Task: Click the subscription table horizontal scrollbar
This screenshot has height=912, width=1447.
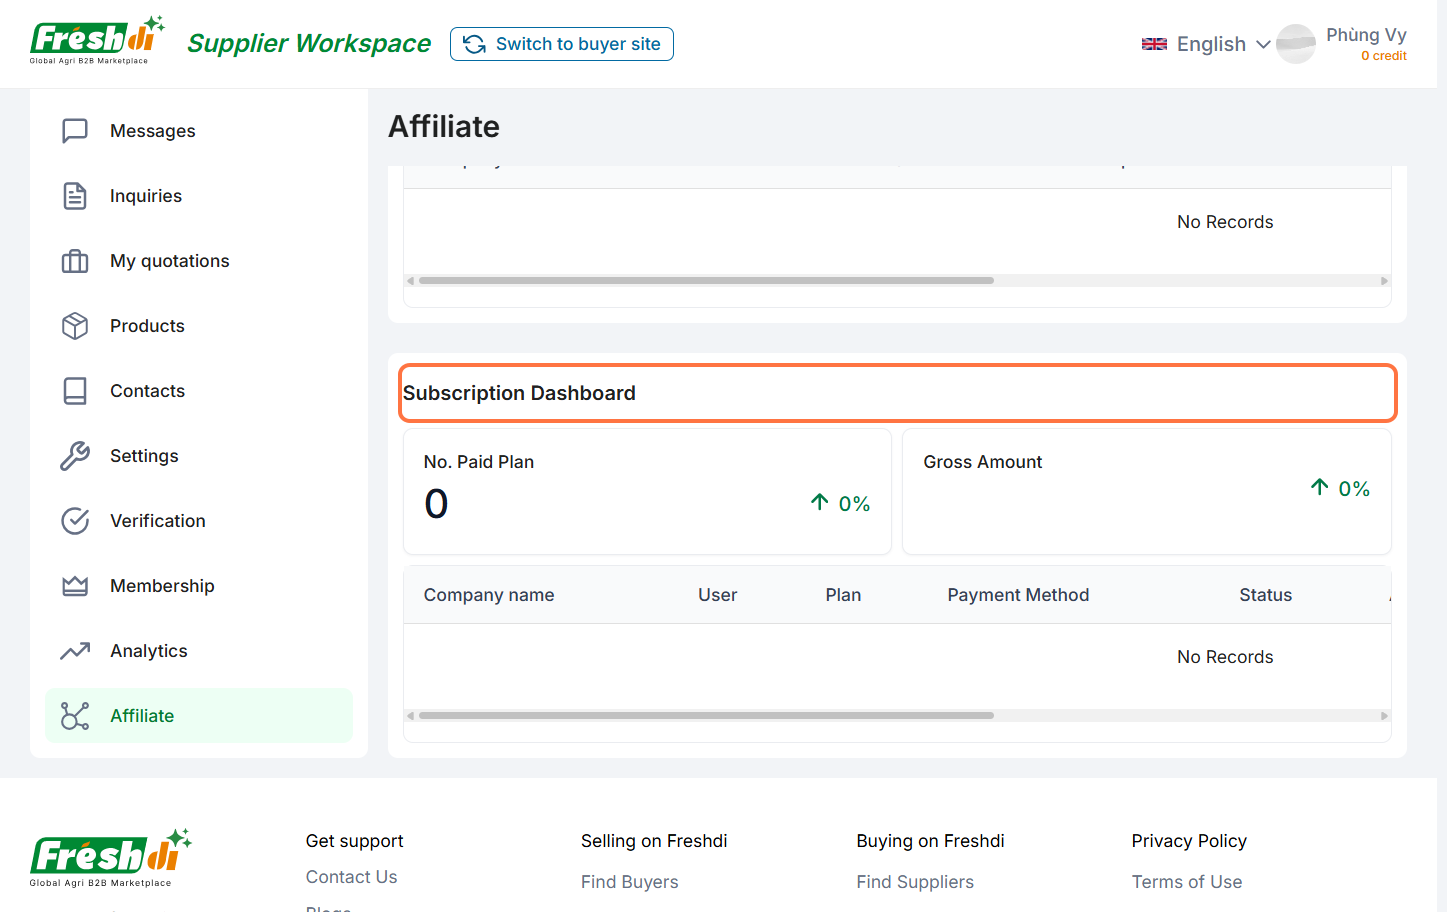Action: pyautogui.click(x=706, y=716)
